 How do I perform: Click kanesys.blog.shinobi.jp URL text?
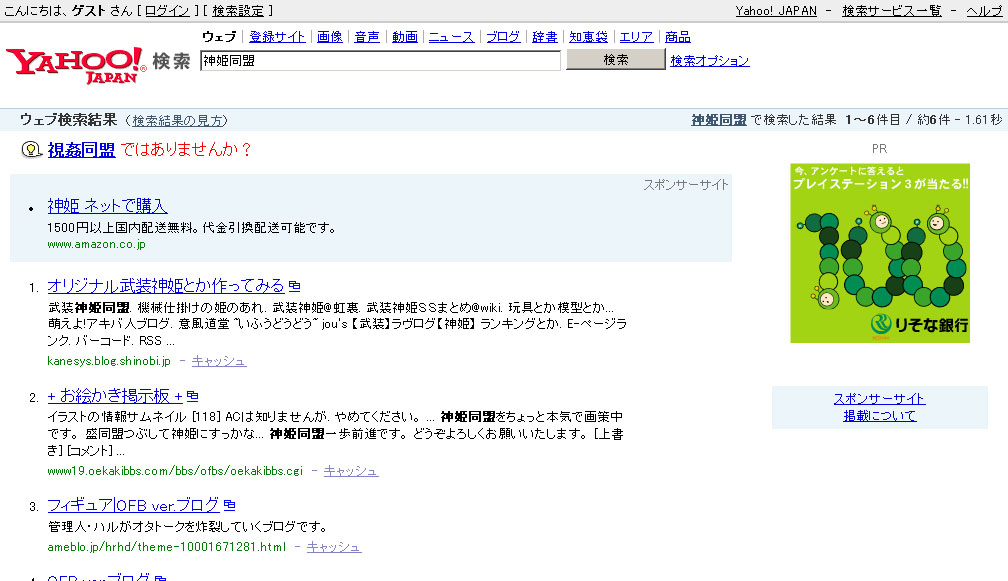point(109,361)
